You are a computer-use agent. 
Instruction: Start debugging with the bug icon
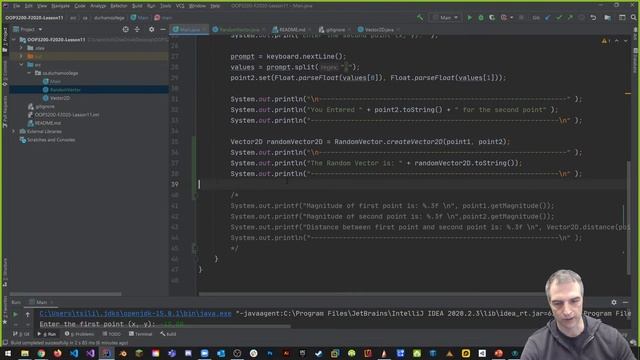(x=481, y=18)
